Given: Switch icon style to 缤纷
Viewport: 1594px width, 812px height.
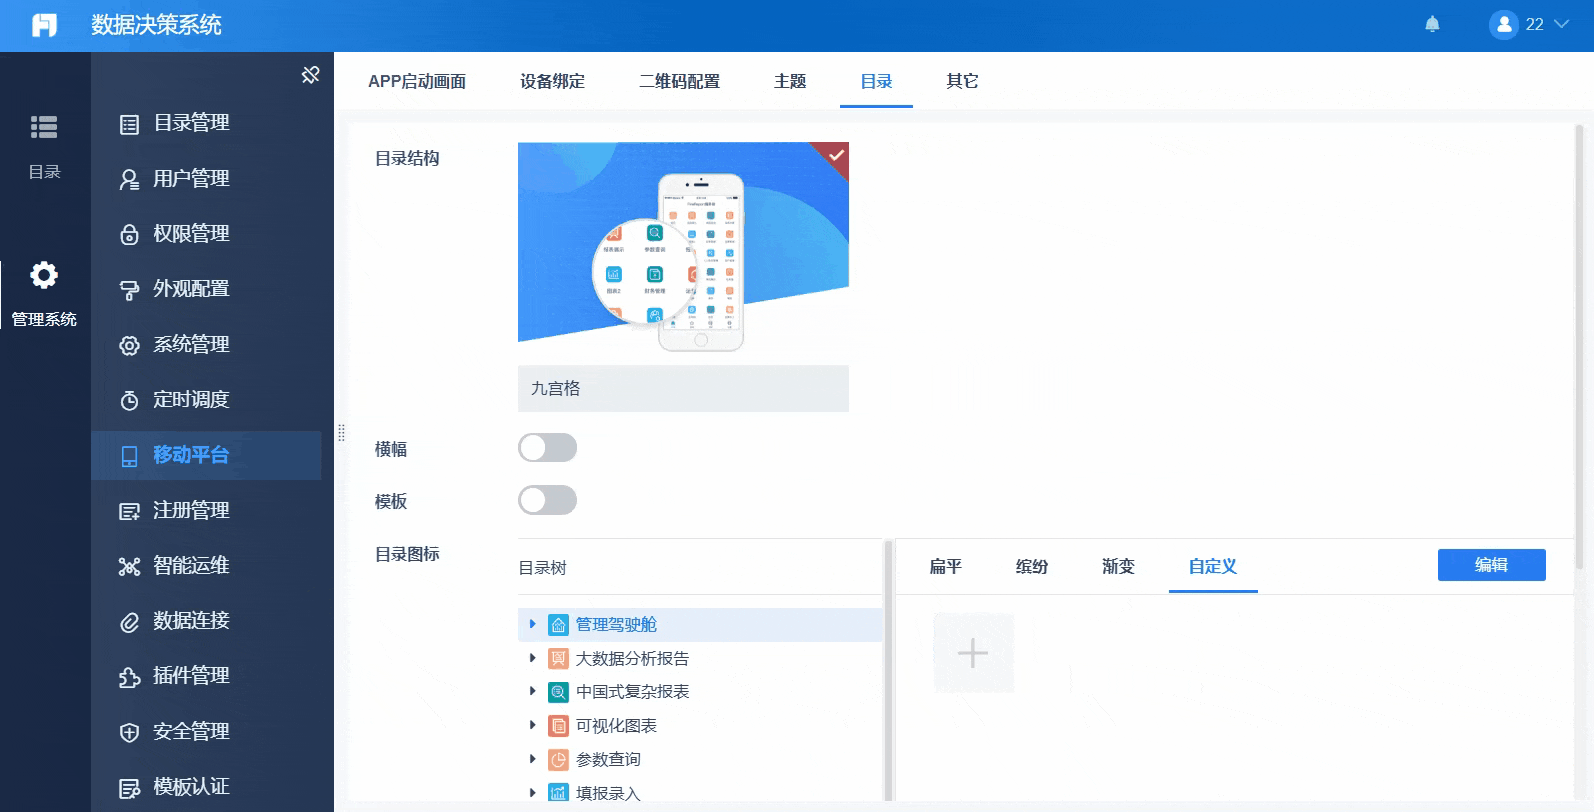Looking at the screenshot, I should [1031, 566].
